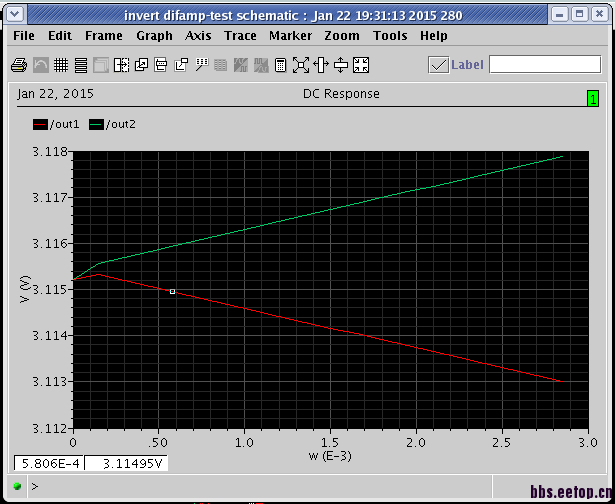615x504 pixels.
Task: Open the Frame menu
Action: point(104,36)
